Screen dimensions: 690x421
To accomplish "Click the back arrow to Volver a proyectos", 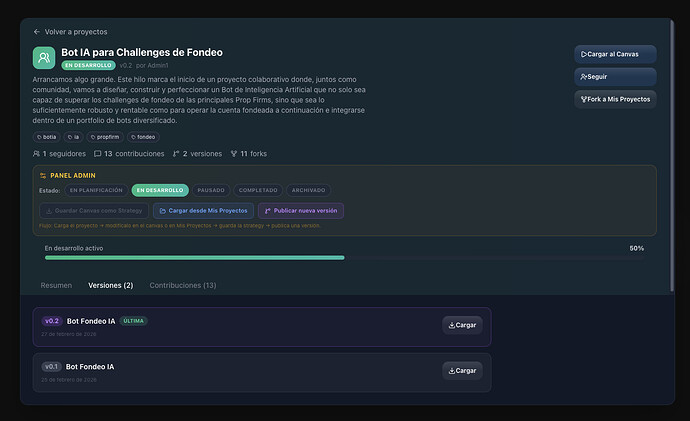I will pos(37,32).
